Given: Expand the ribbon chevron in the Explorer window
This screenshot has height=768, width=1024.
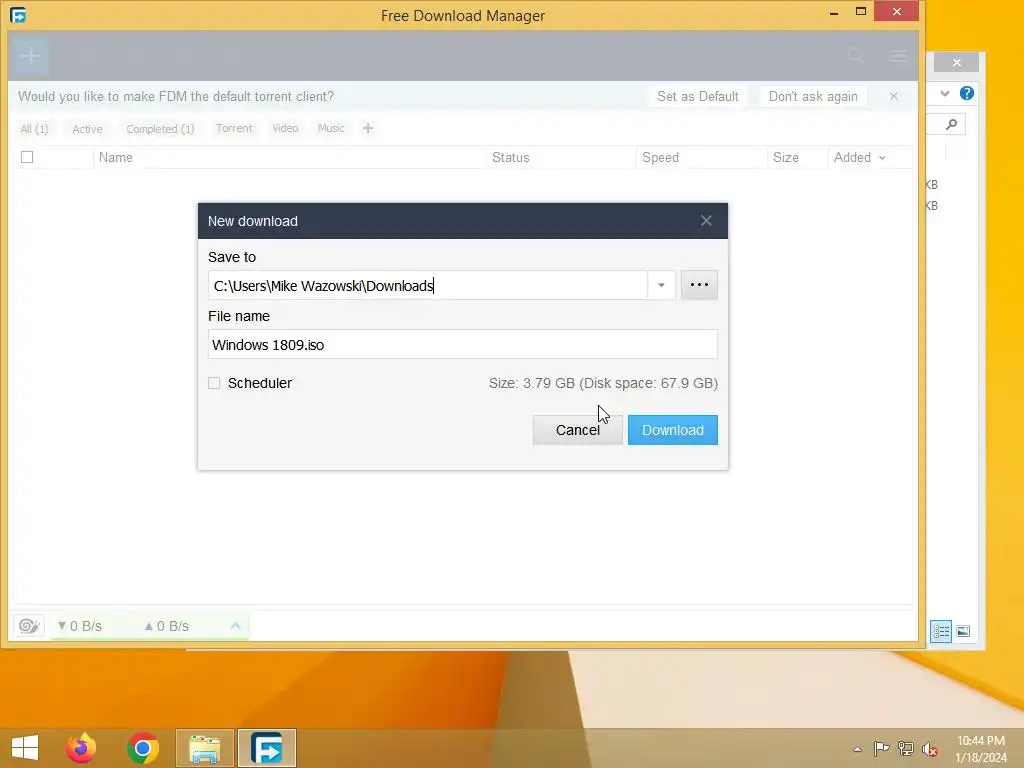Looking at the screenshot, I should click(944, 93).
